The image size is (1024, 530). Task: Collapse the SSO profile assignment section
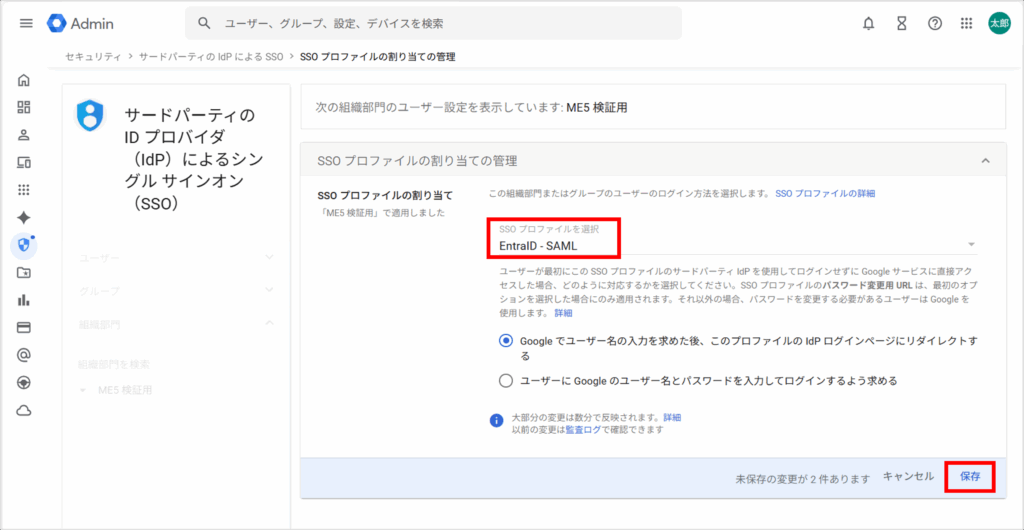(985, 161)
